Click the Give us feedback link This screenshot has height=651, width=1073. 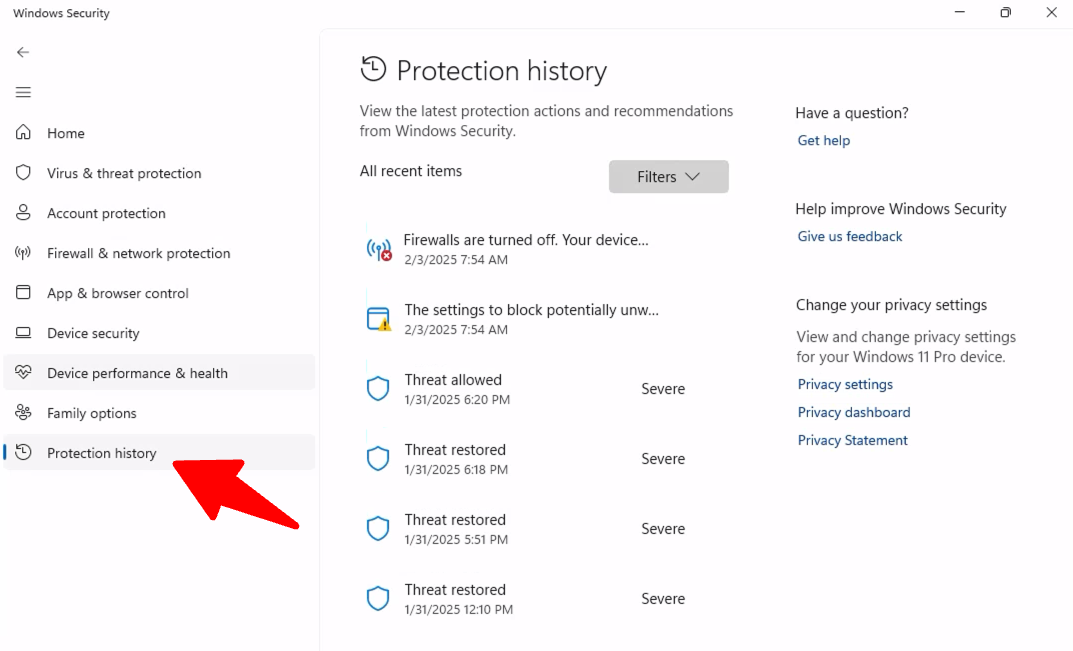pyautogui.click(x=849, y=236)
